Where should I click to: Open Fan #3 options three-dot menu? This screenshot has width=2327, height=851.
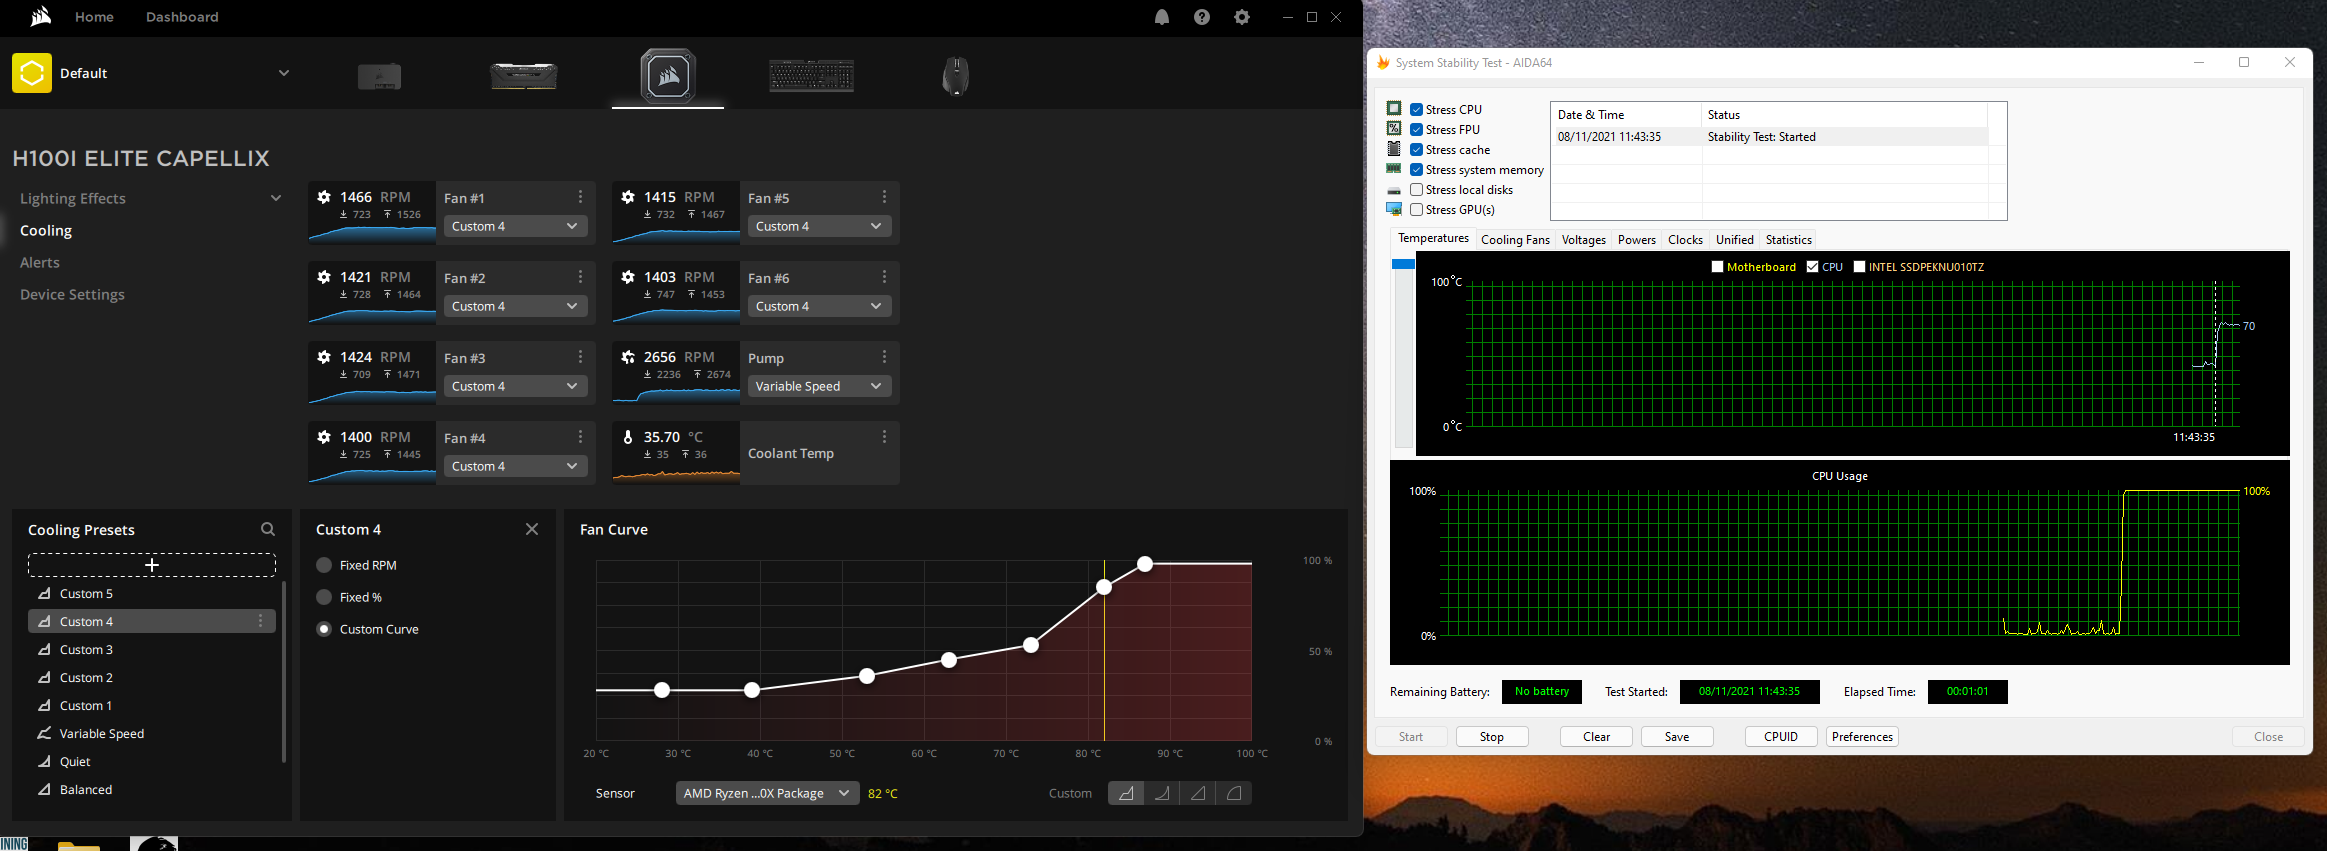point(580,357)
